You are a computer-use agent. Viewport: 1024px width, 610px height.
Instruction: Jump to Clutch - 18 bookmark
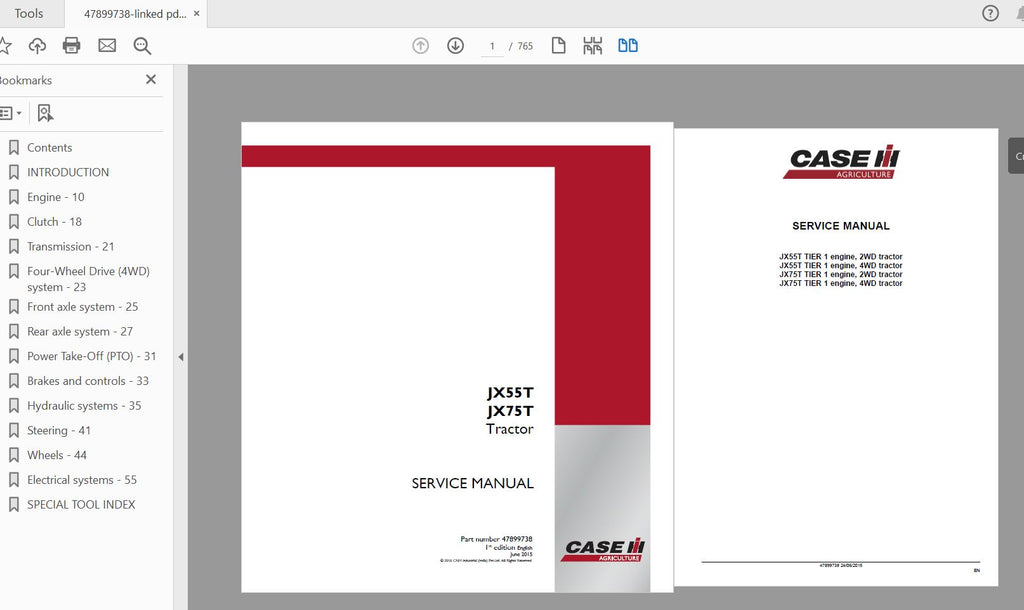(54, 222)
